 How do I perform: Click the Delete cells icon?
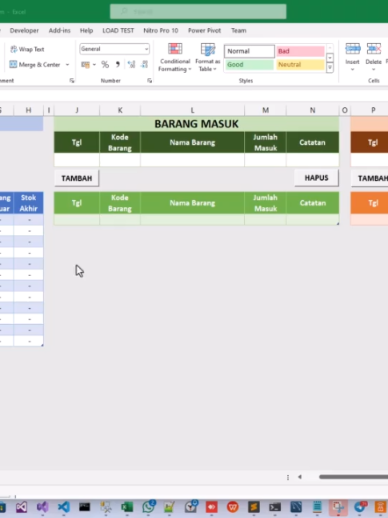374,49
